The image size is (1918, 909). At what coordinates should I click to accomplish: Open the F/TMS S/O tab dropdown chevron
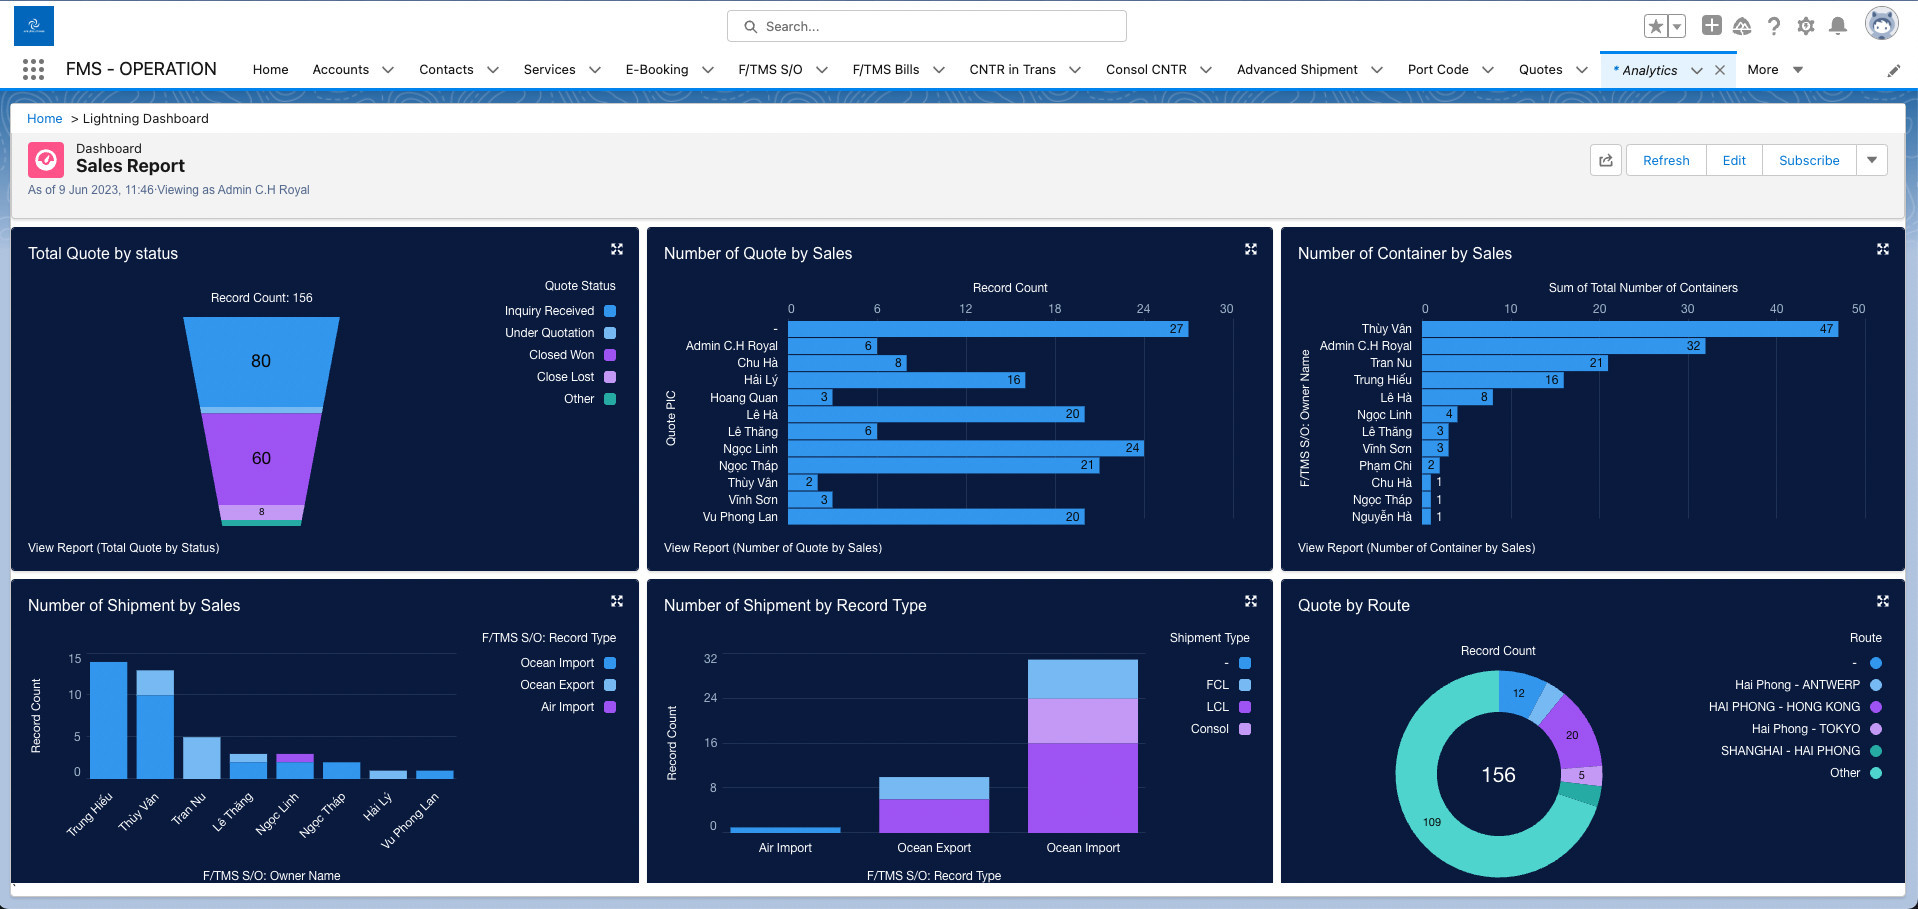click(x=822, y=70)
